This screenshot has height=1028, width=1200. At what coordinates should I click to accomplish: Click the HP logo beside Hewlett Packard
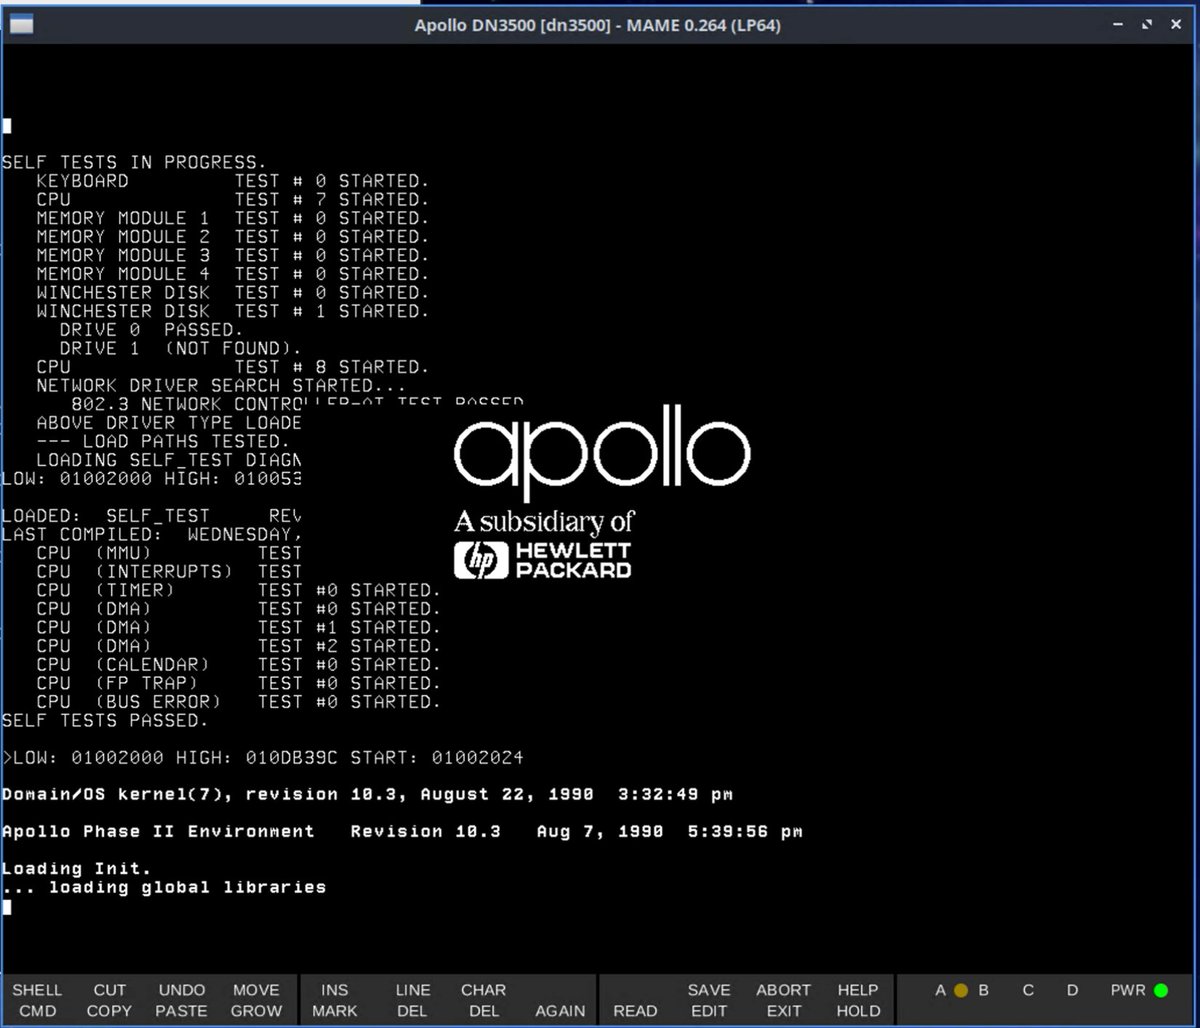click(481, 561)
